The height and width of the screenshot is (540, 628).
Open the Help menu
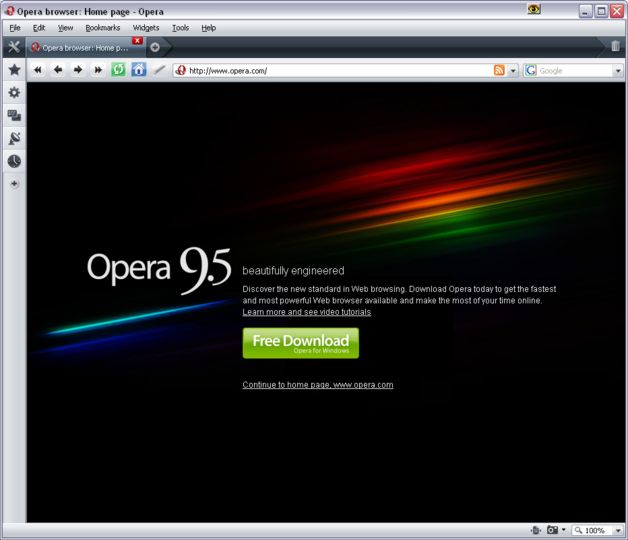click(208, 28)
